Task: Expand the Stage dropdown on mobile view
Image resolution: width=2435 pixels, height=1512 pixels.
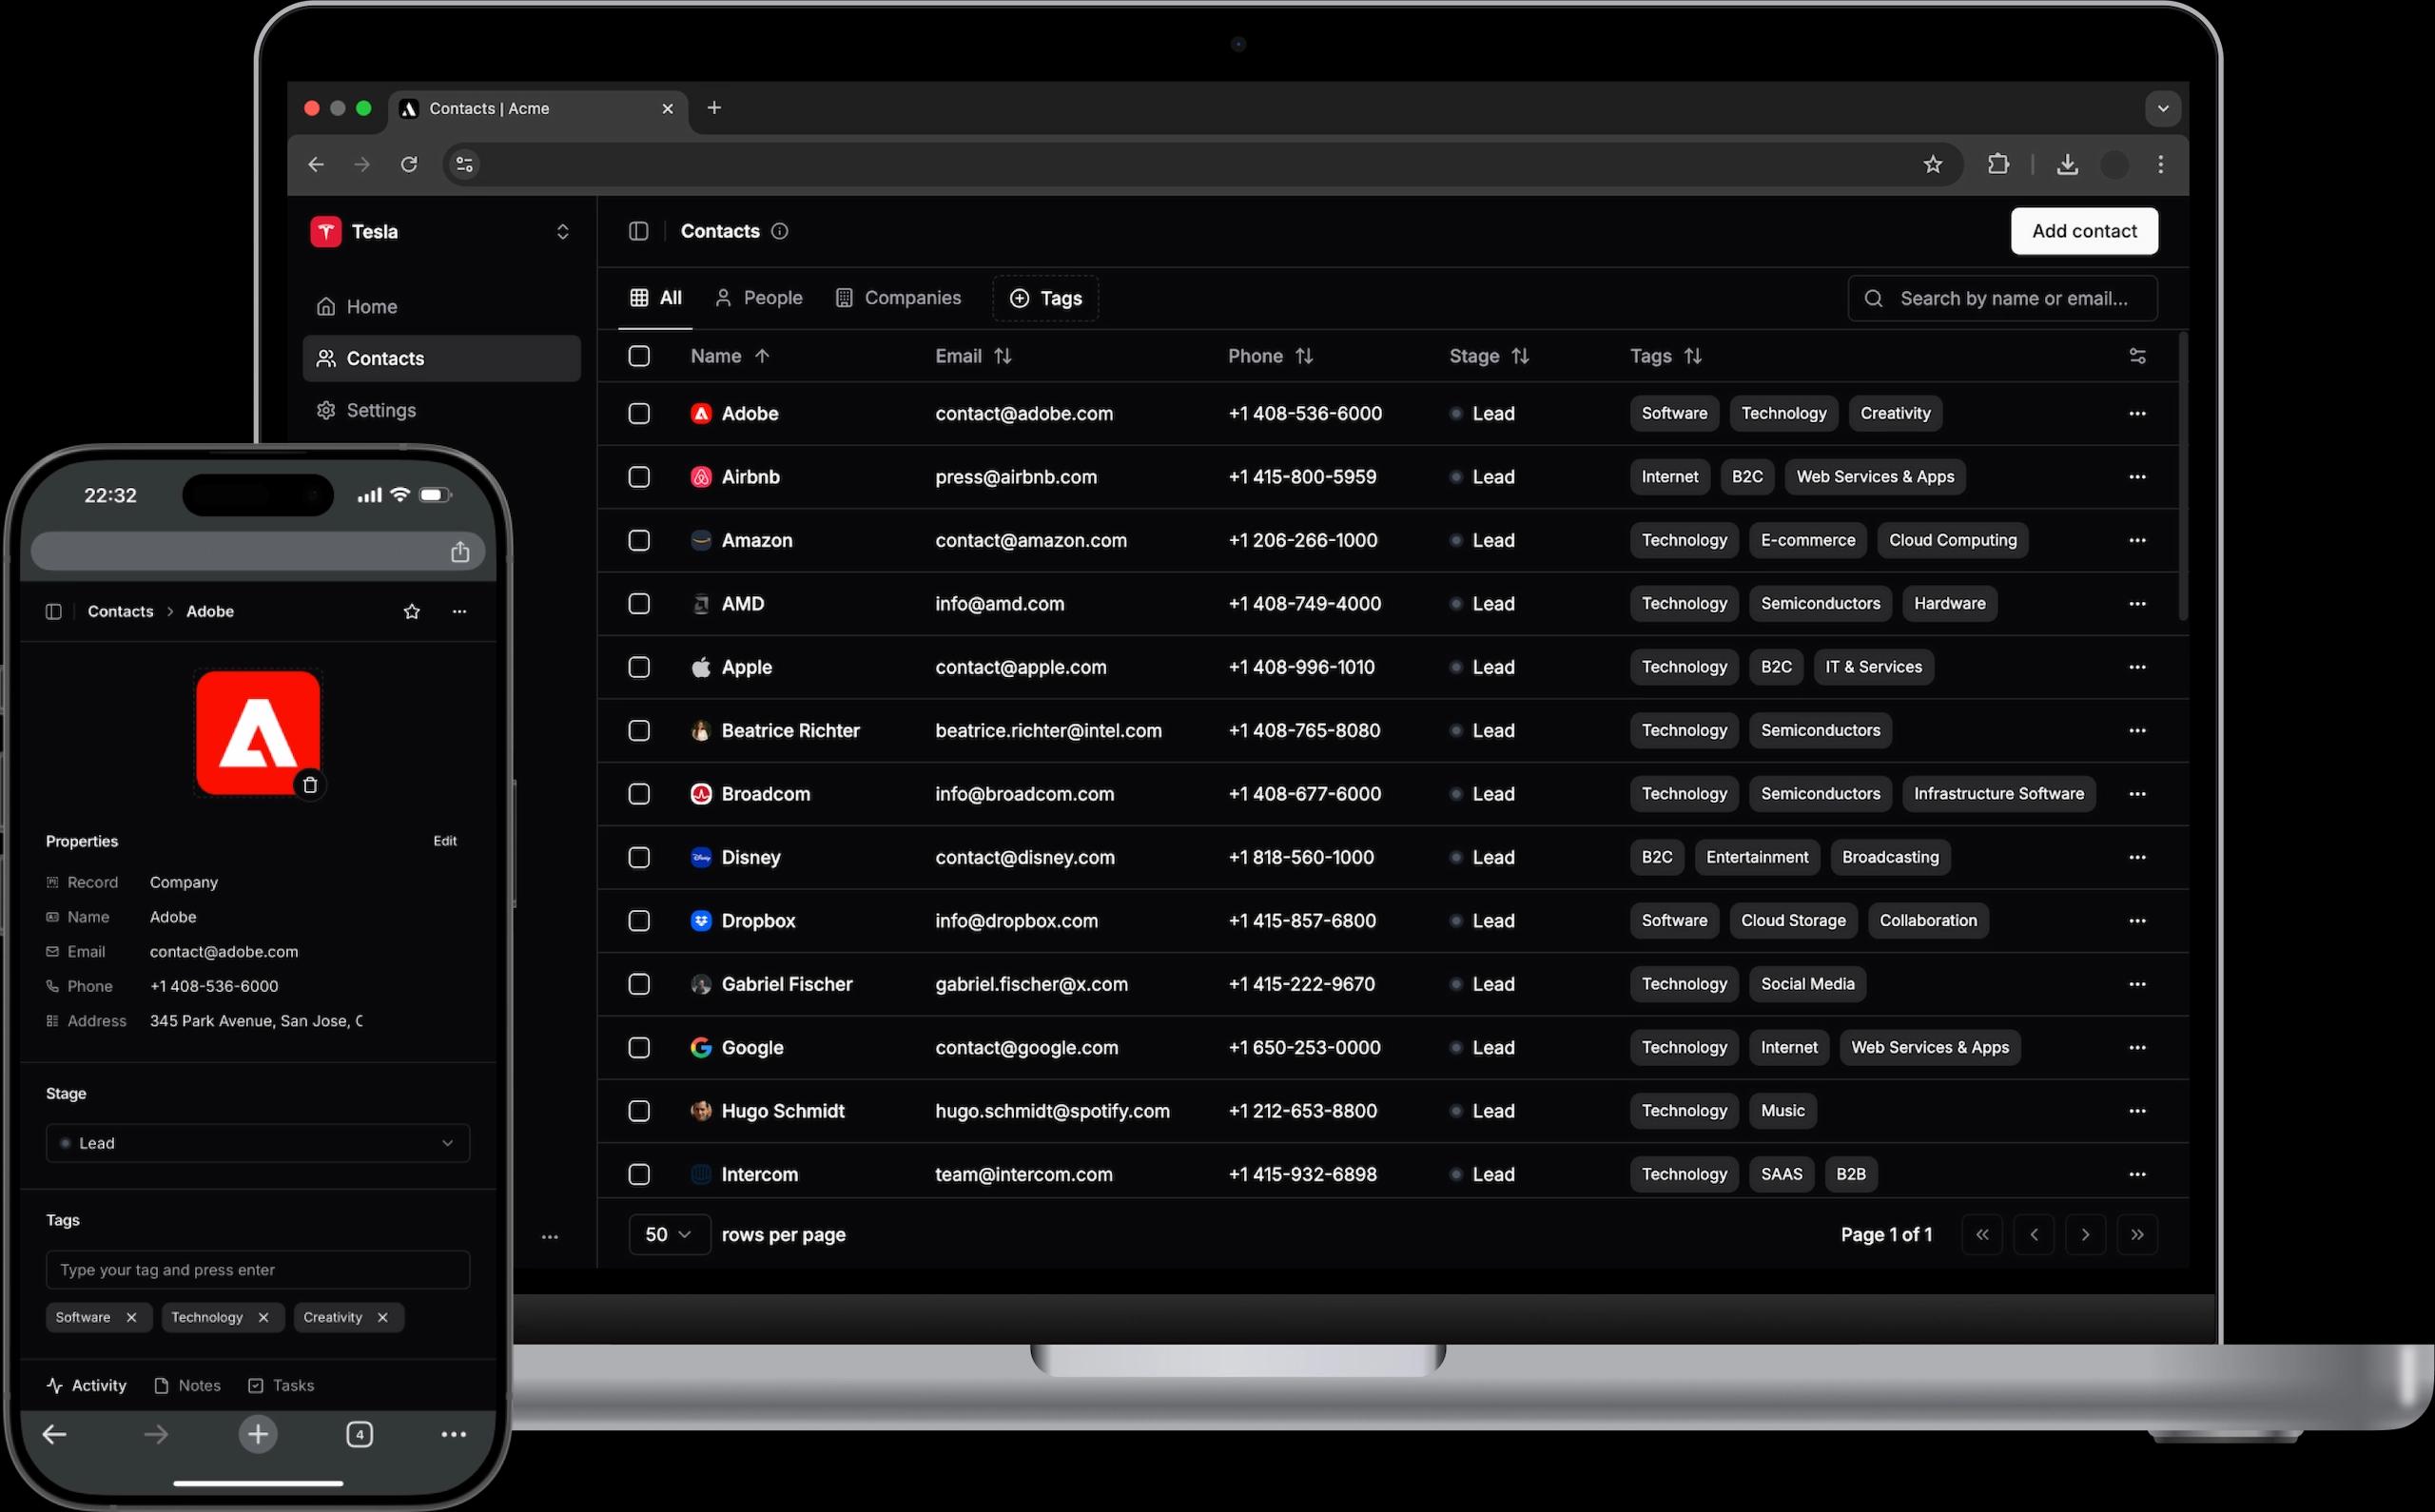Action: pos(256,1143)
